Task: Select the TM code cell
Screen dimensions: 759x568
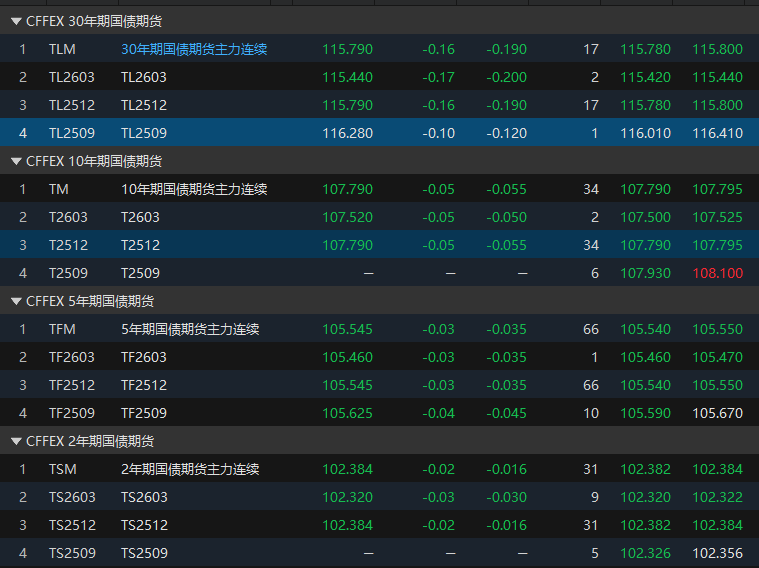Action: 59,189
